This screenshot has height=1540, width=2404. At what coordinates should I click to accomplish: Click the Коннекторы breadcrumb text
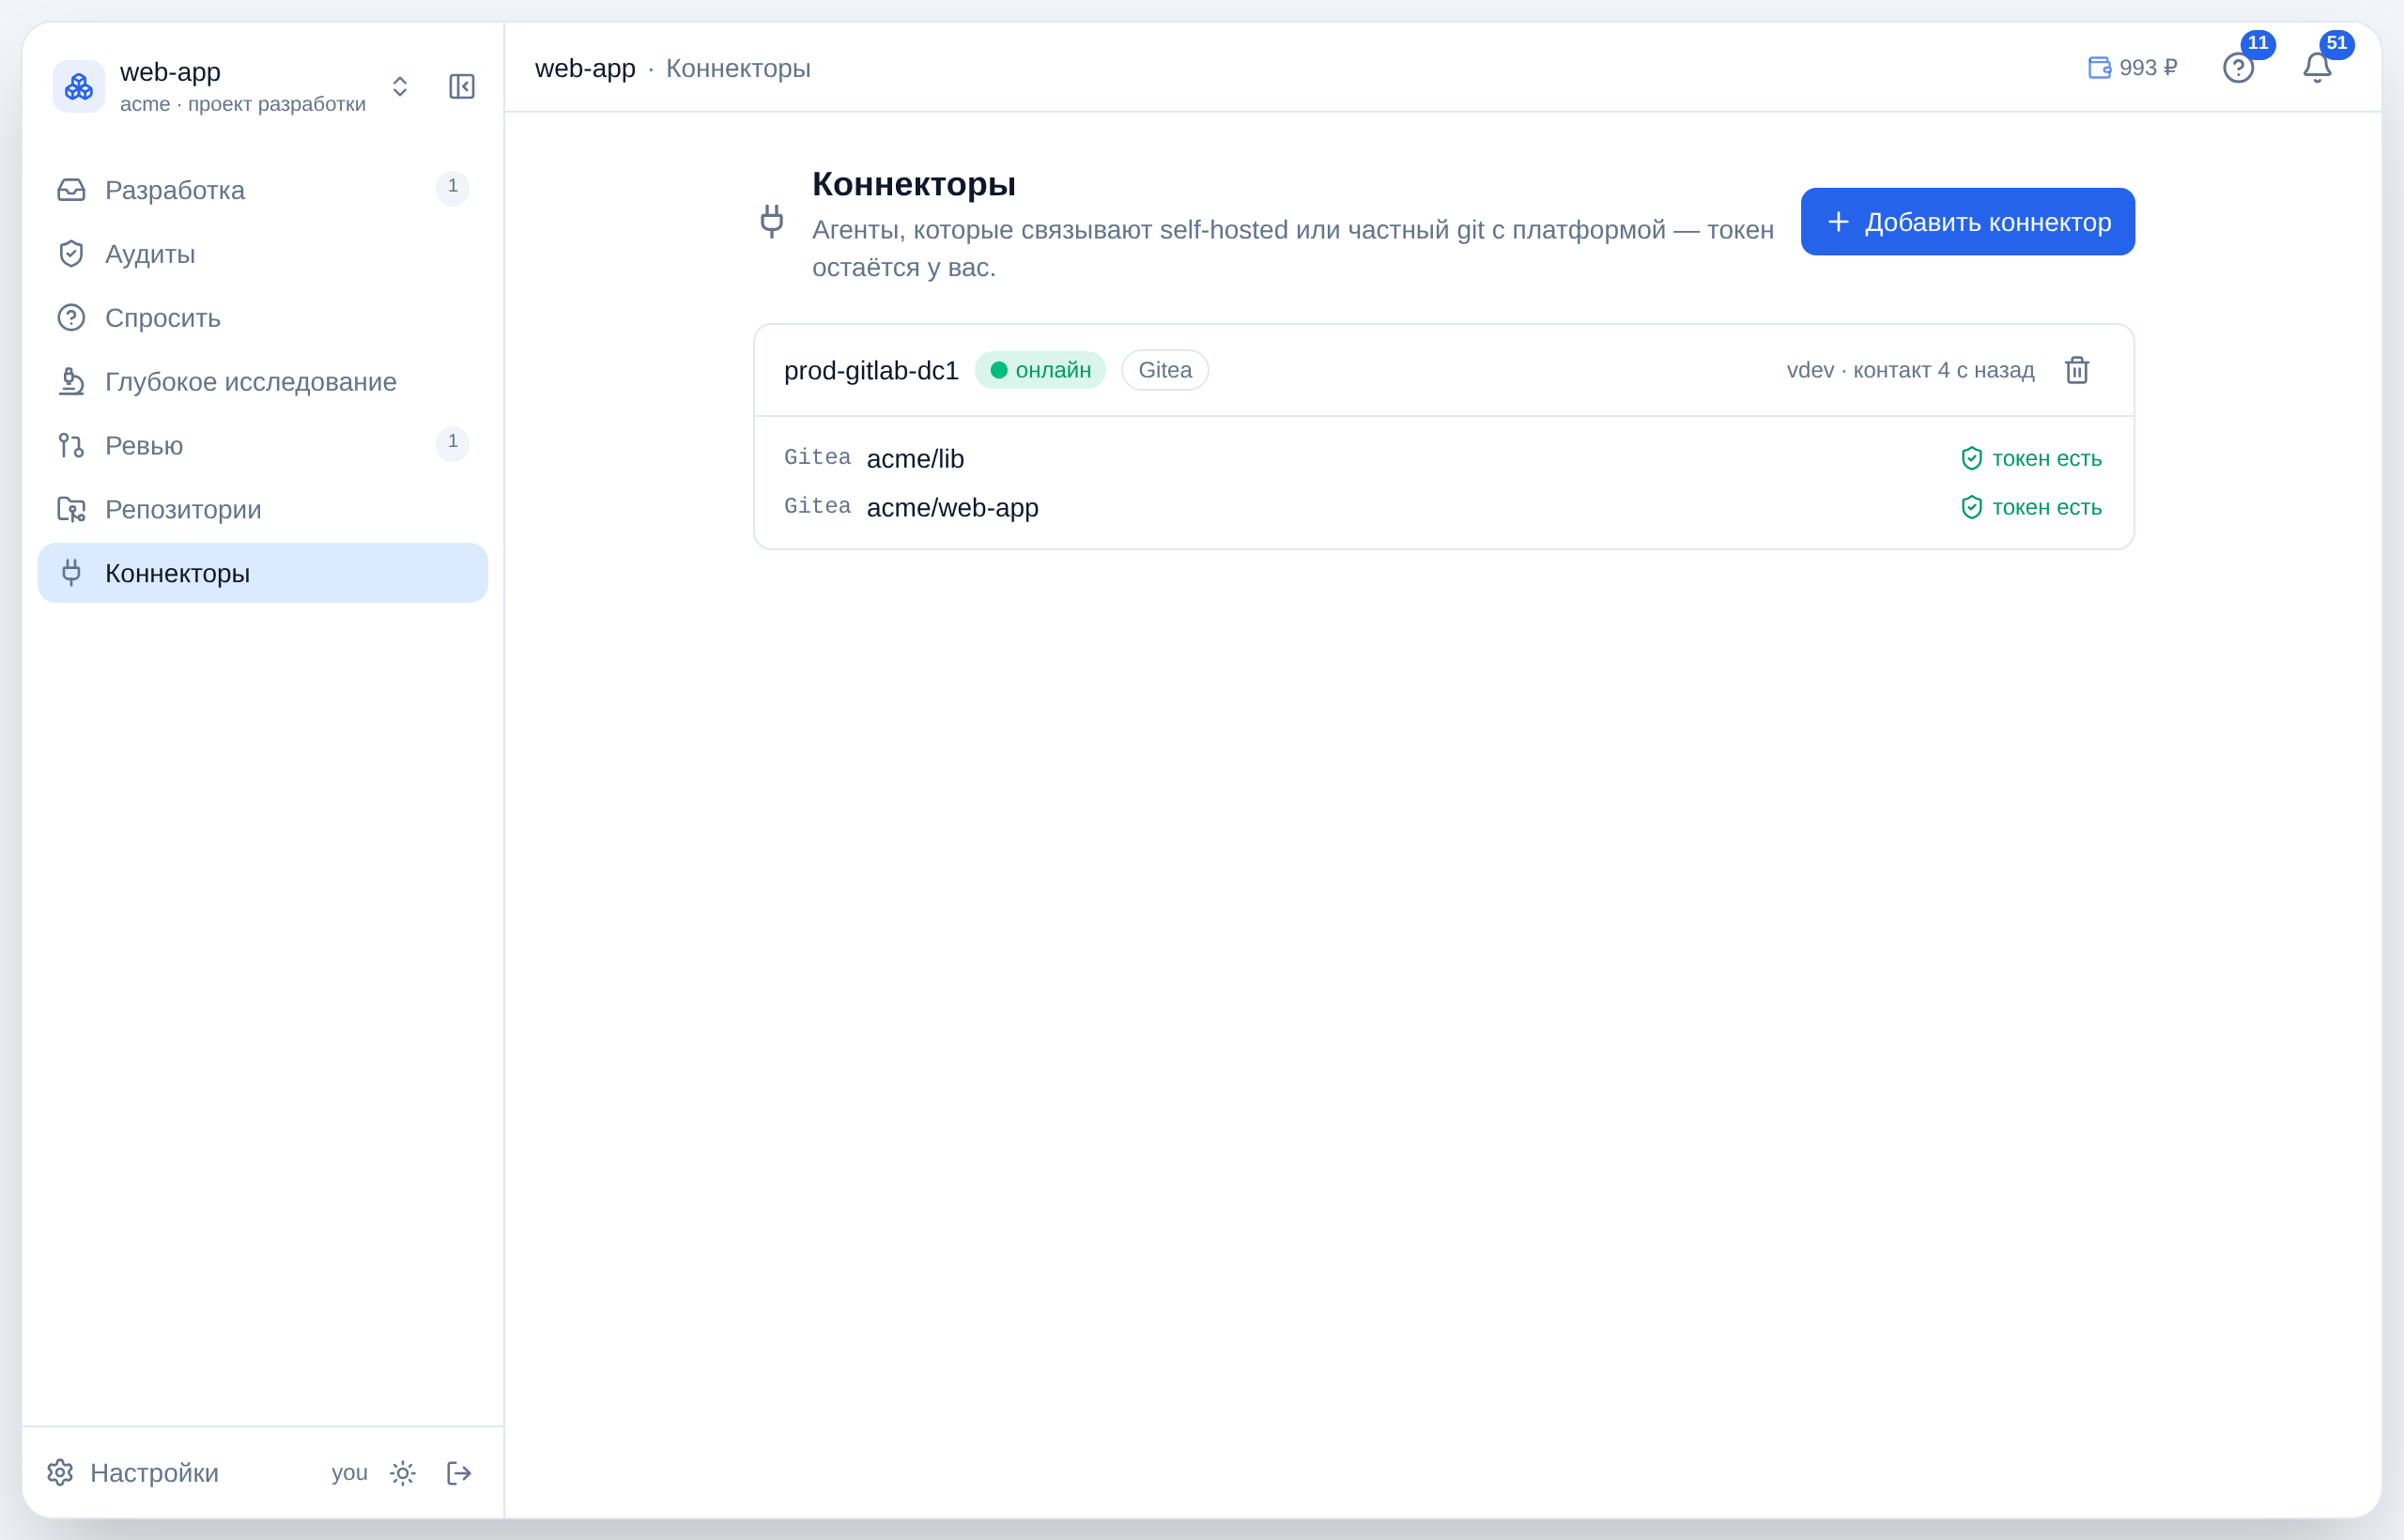738,68
